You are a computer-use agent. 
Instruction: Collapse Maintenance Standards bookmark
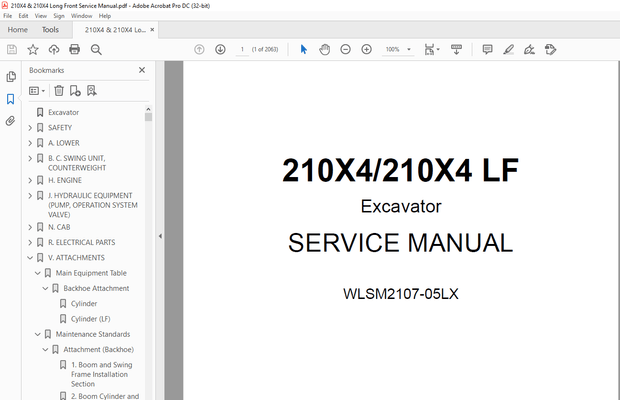click(38, 334)
